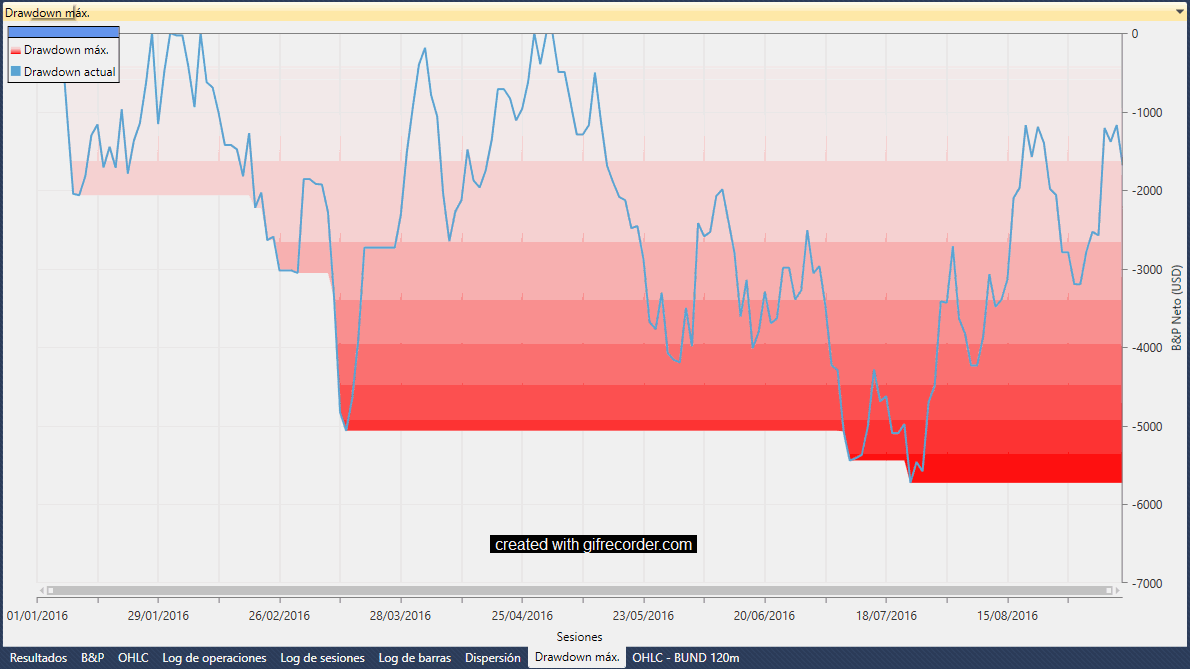Click the Drawdown actual legend label
The height and width of the screenshot is (669, 1190).
[69, 71]
